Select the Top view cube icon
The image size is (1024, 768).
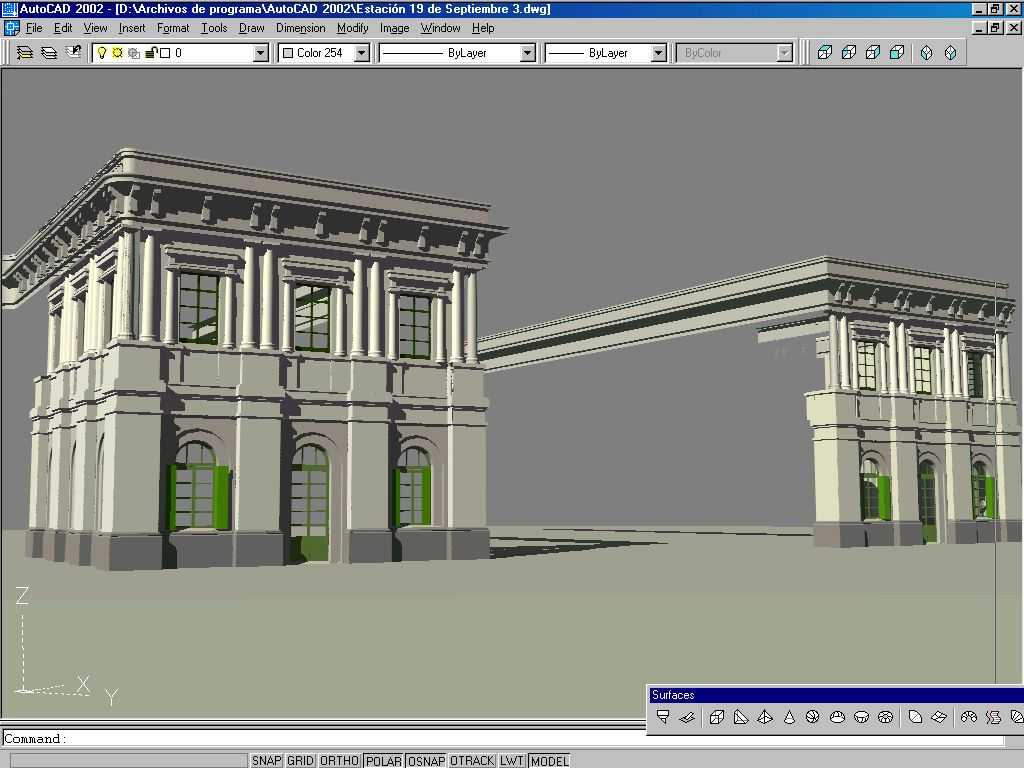[825, 53]
